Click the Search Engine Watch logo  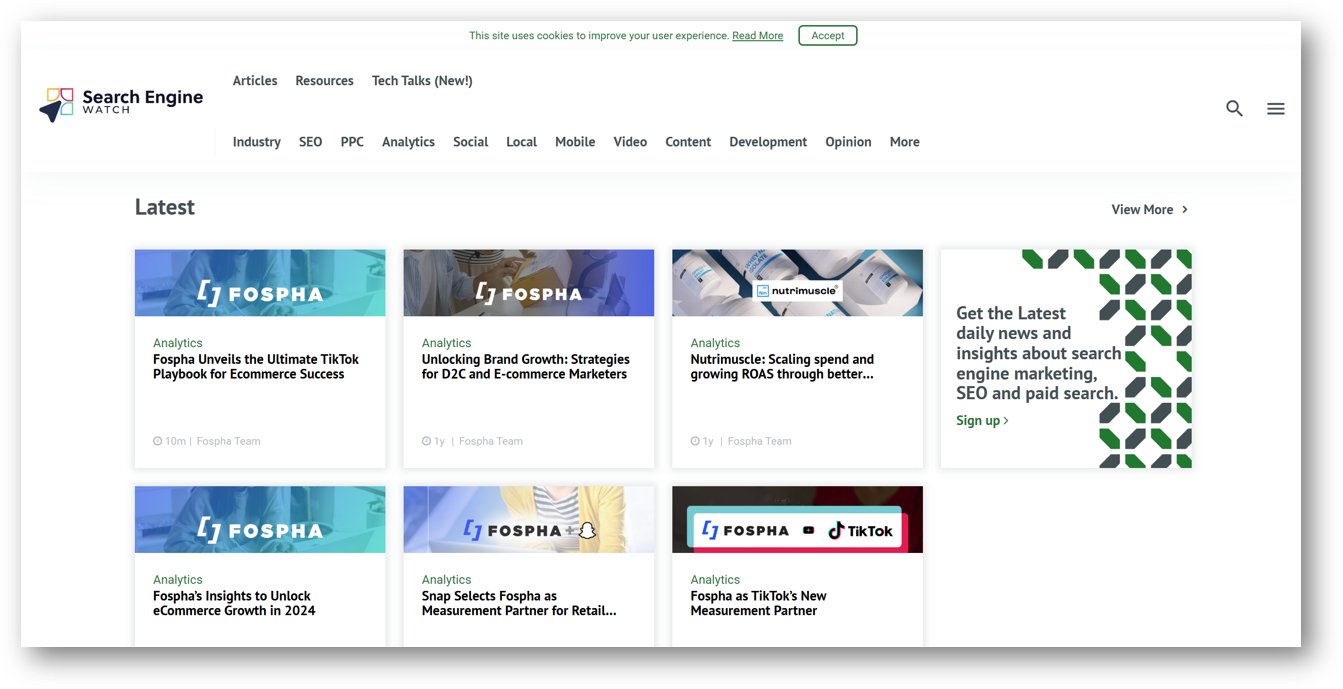coord(119,103)
